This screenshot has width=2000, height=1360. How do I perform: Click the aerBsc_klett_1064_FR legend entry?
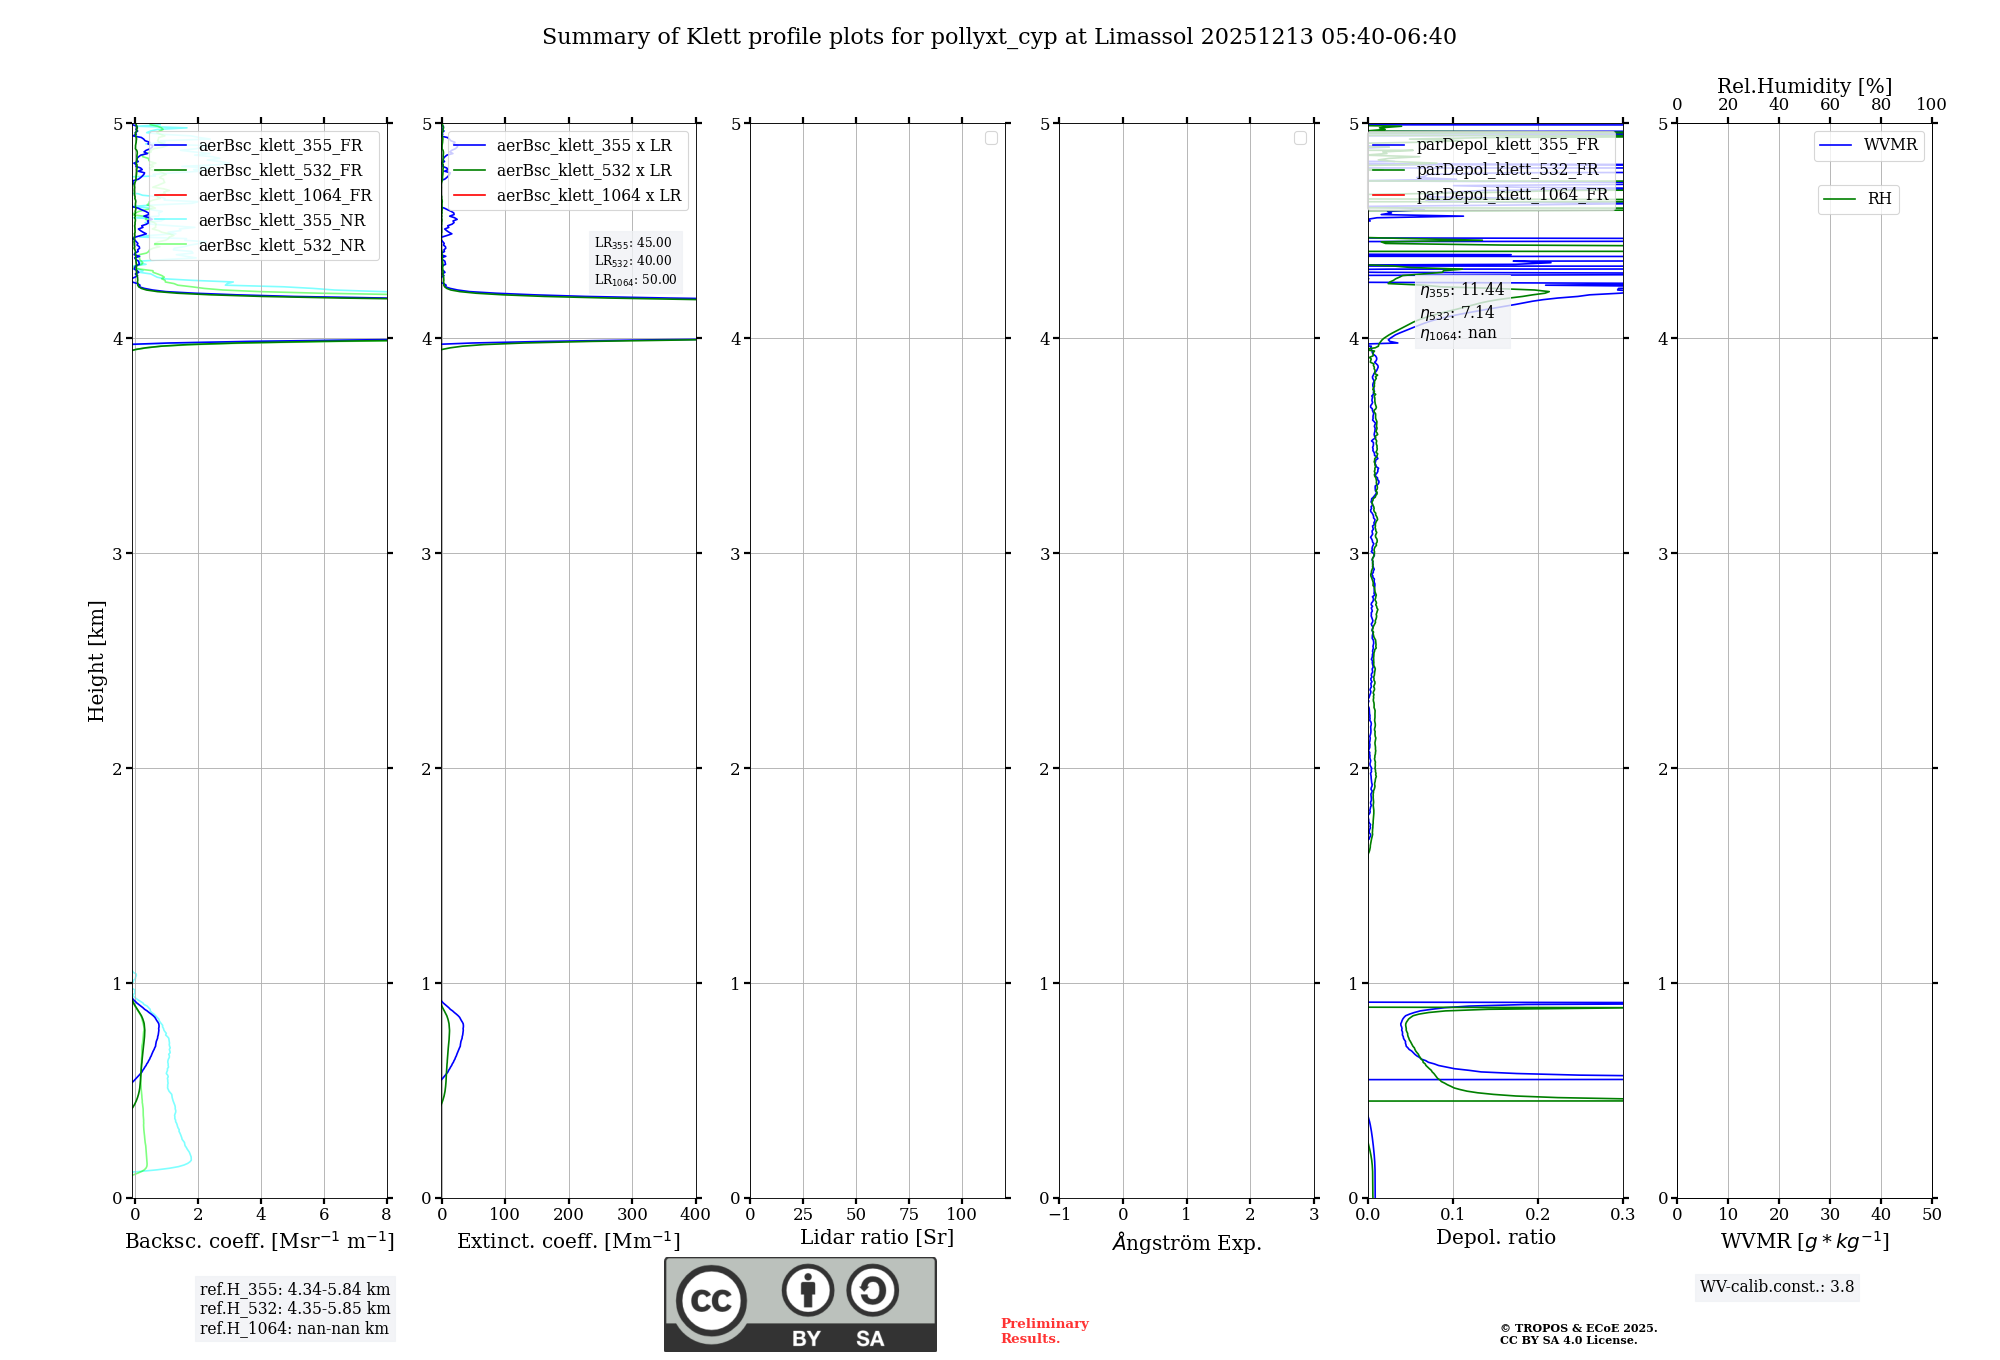point(284,196)
